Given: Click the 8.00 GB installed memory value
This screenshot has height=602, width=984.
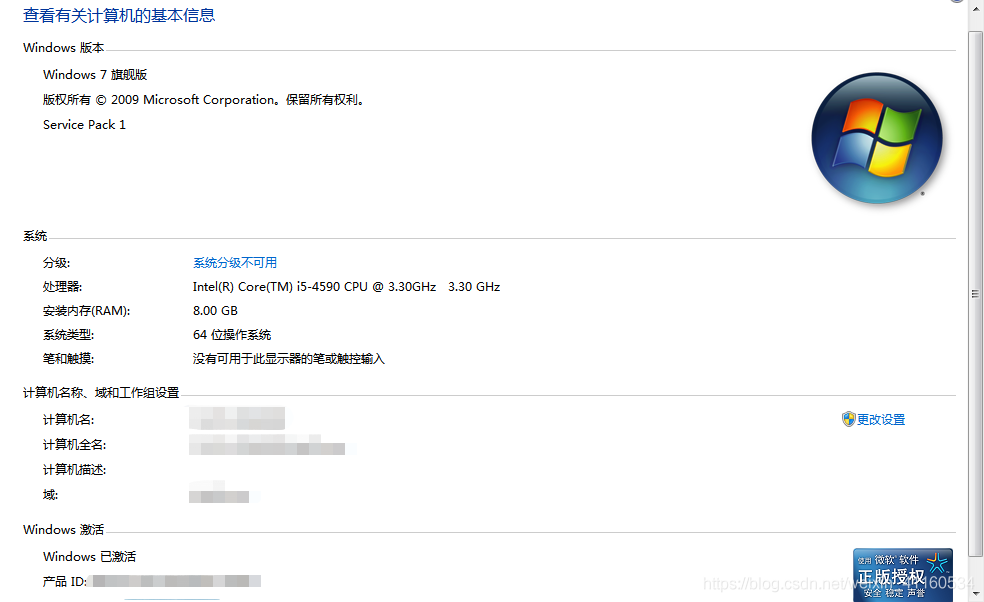Looking at the screenshot, I should [x=215, y=311].
